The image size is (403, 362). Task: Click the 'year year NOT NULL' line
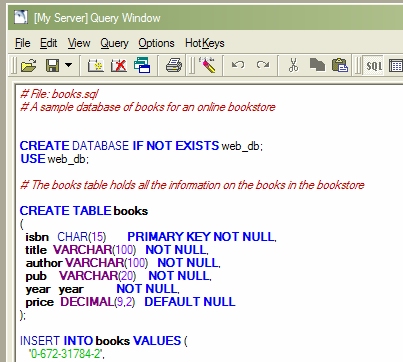pos(102,289)
